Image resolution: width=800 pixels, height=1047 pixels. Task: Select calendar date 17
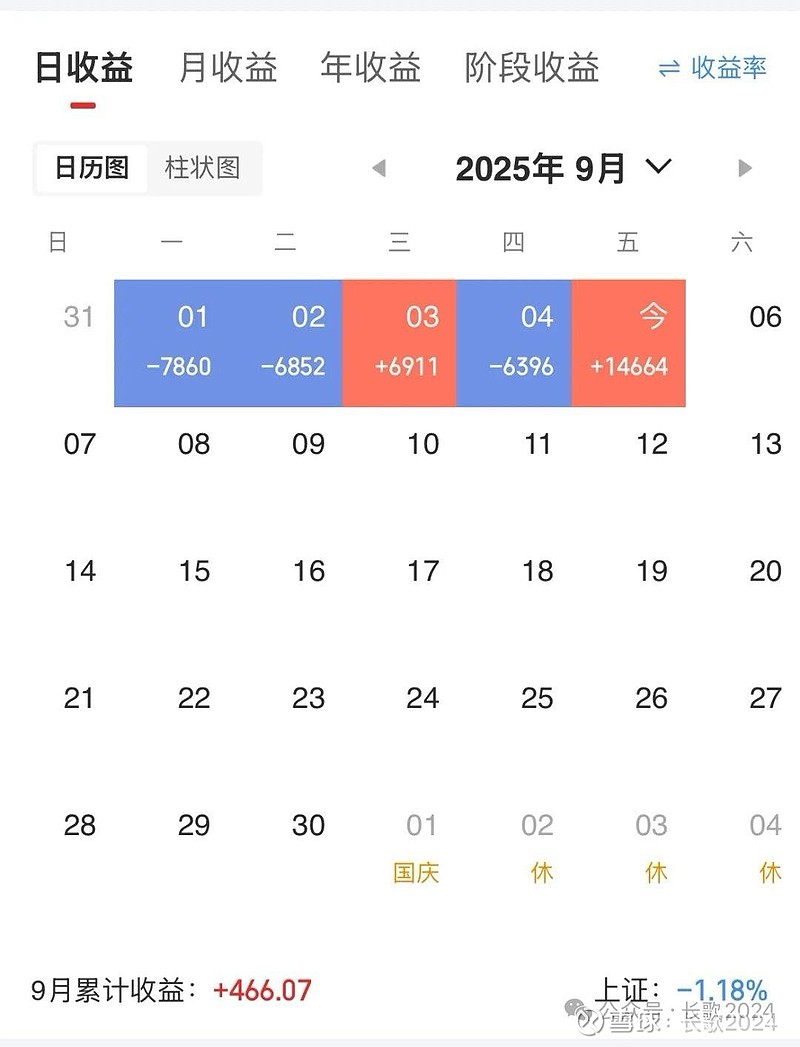pos(422,571)
